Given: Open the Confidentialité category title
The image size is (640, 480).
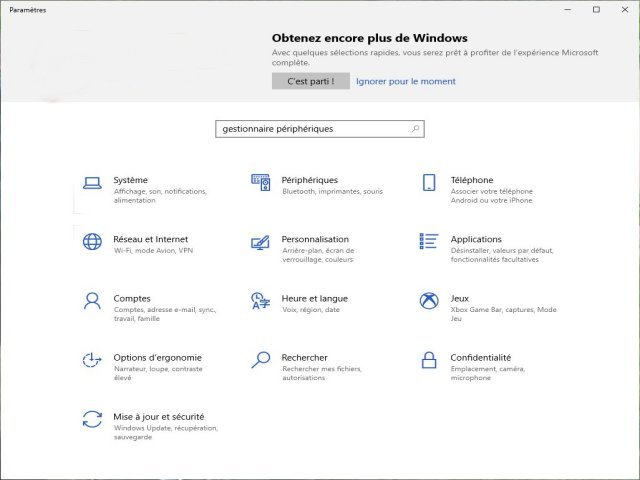Looking at the screenshot, I should (480, 358).
